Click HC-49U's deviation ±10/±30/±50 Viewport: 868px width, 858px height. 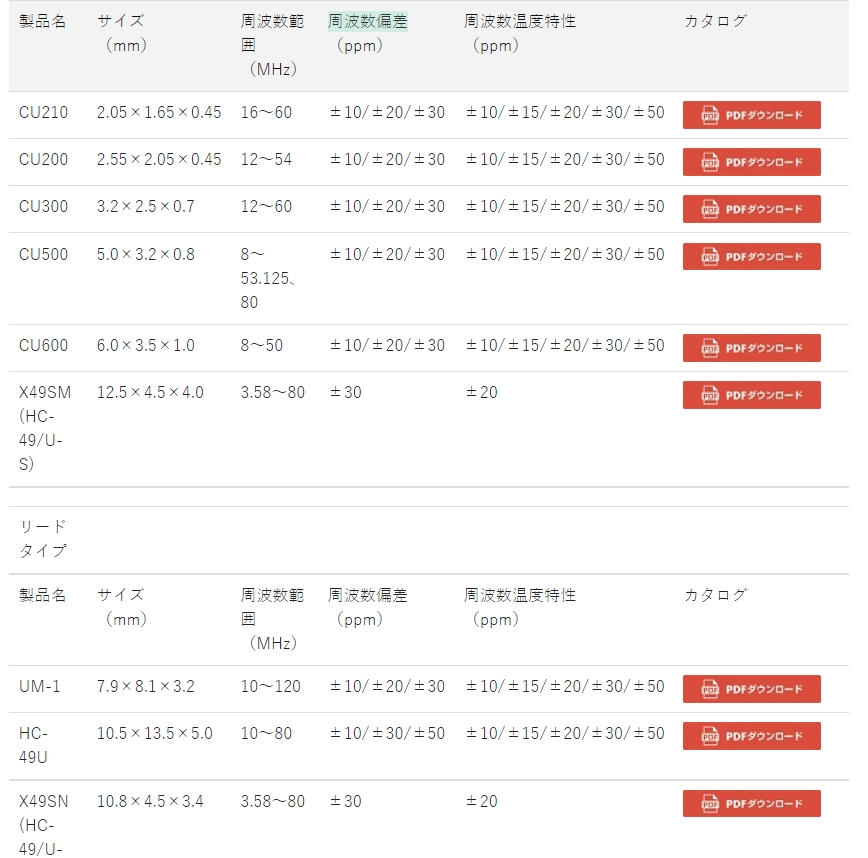click(x=388, y=733)
